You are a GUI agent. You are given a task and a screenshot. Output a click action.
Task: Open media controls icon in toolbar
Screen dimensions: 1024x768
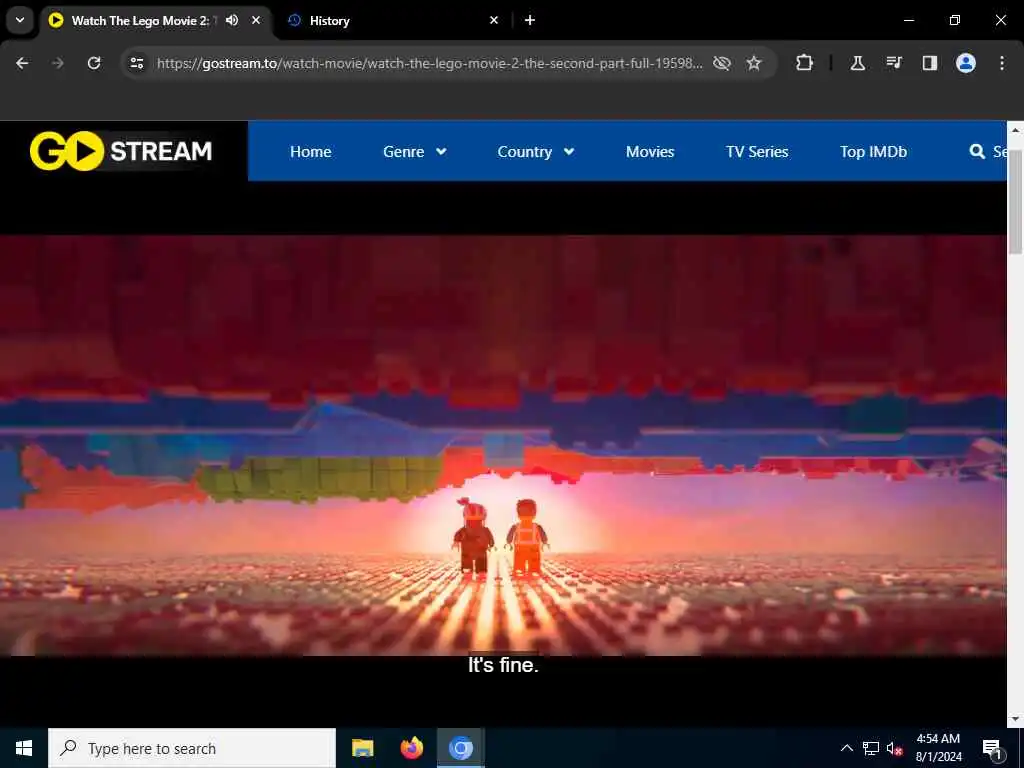click(894, 63)
